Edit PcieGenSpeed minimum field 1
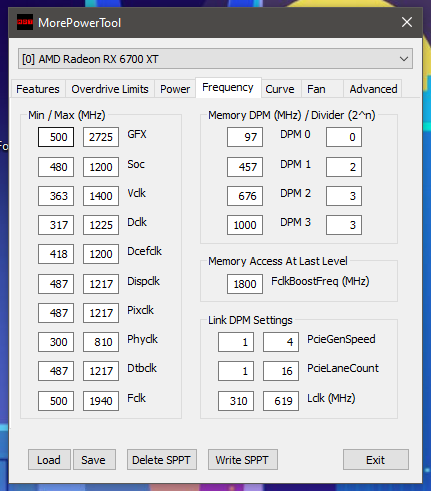Viewport: 431px width, 491px height. (x=236, y=342)
